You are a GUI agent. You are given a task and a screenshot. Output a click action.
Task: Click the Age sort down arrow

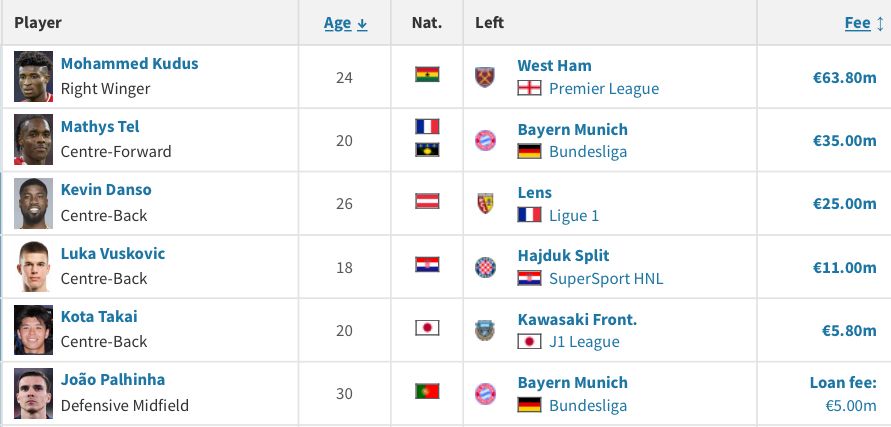[x=362, y=24]
